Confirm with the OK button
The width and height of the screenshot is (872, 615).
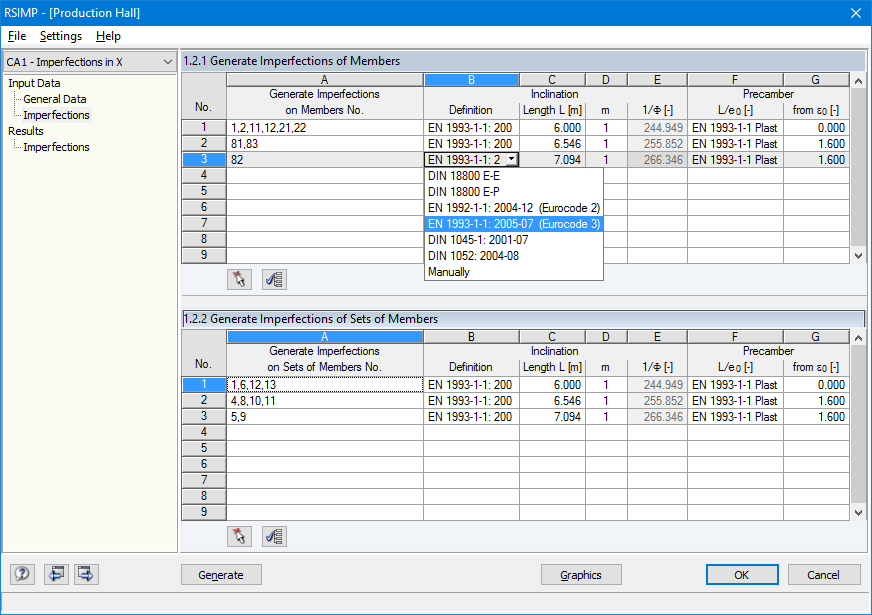click(x=742, y=574)
